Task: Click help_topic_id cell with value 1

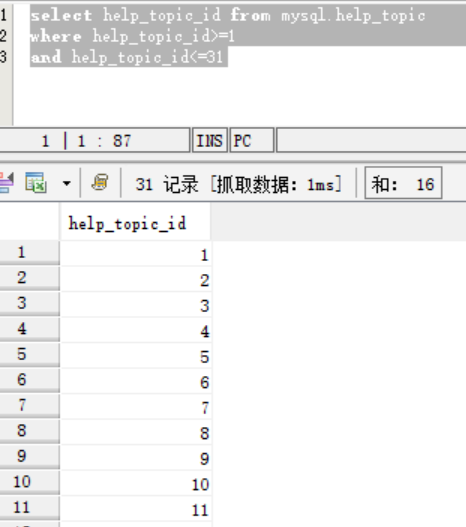Action: [x=136, y=254]
